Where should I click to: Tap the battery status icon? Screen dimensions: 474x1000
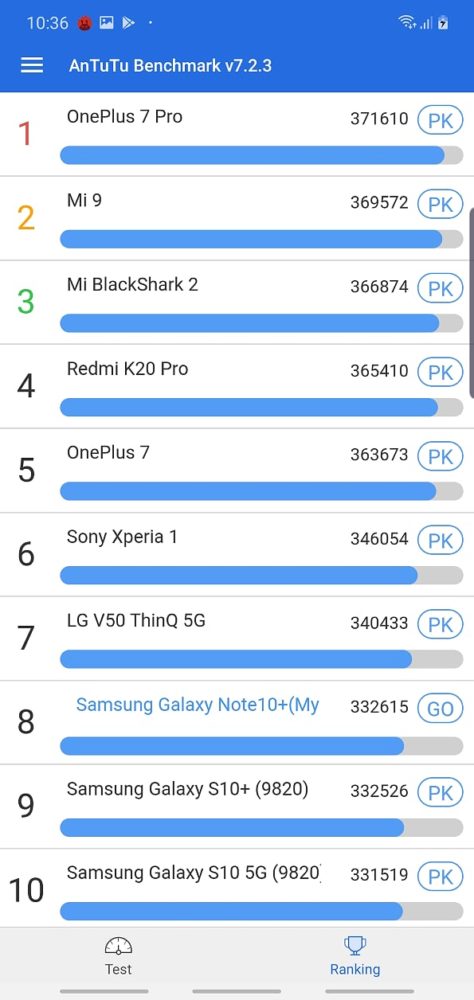(x=443, y=24)
